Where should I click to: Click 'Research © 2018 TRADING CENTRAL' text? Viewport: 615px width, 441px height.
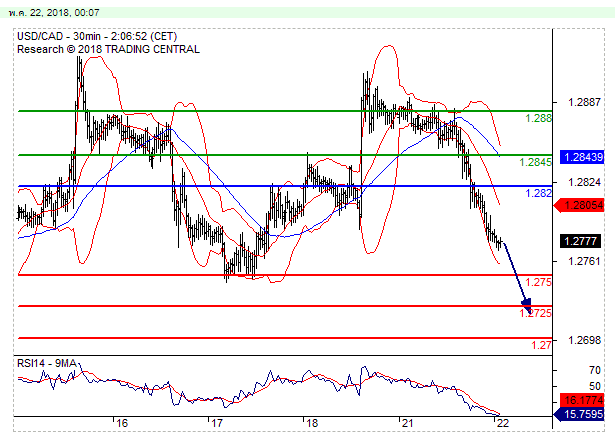click(108, 49)
